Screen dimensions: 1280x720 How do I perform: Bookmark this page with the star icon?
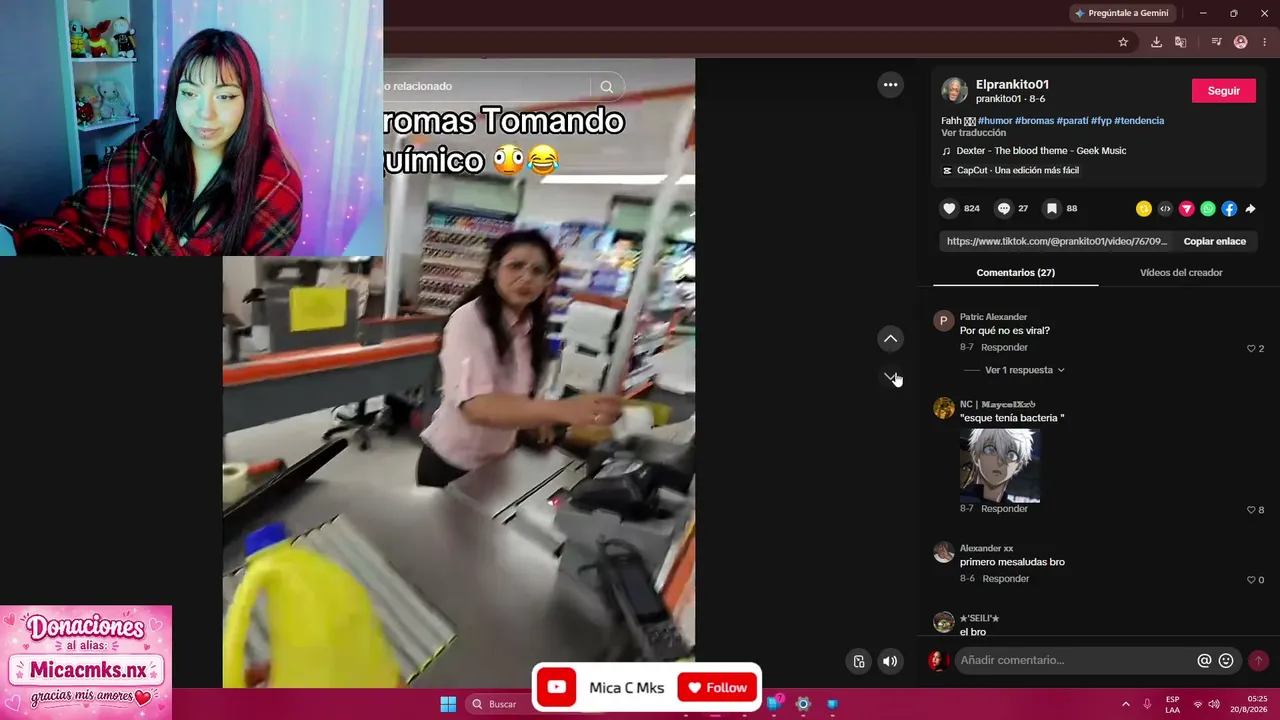[1123, 42]
